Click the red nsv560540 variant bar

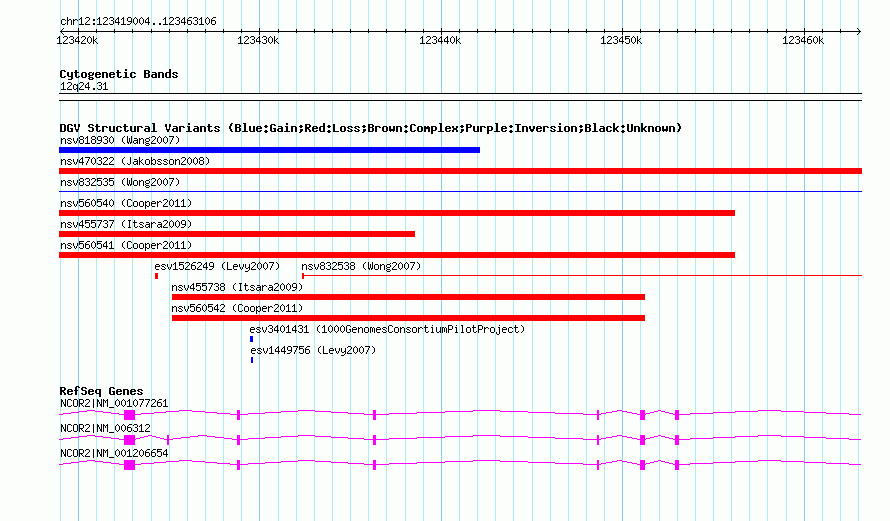[x=397, y=213]
